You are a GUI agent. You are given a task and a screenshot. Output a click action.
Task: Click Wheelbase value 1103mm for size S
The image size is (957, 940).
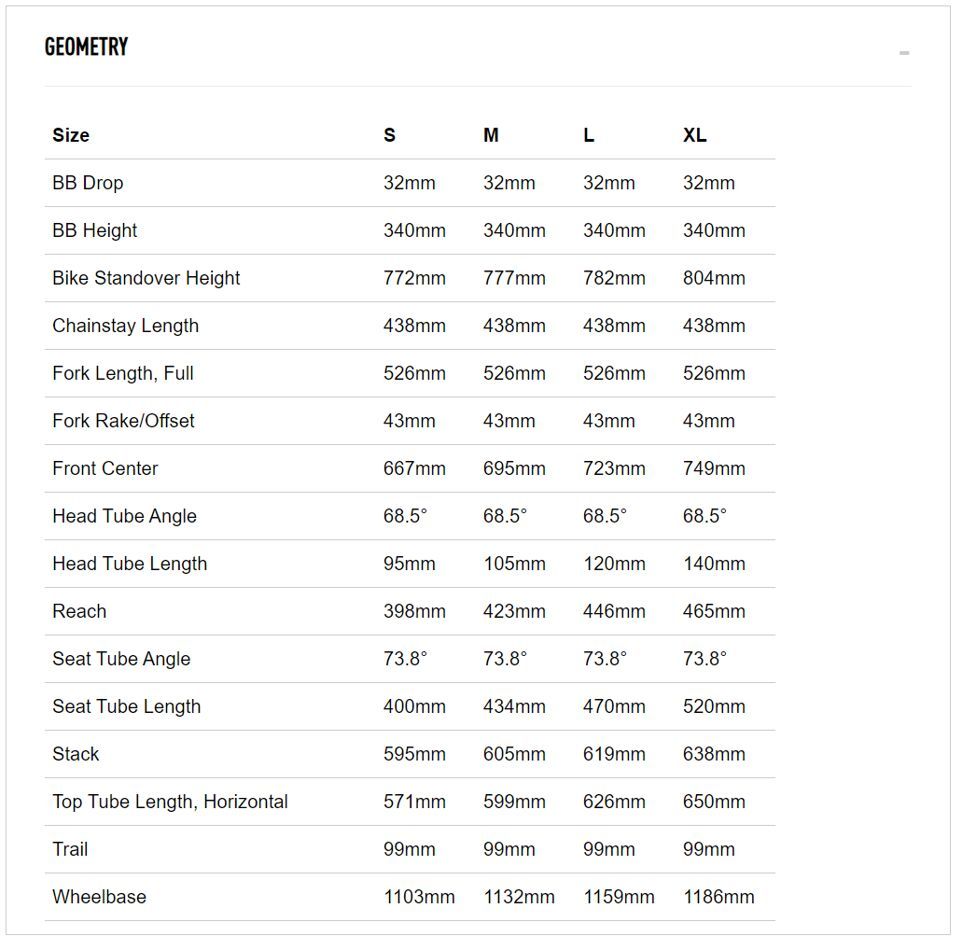coord(419,897)
